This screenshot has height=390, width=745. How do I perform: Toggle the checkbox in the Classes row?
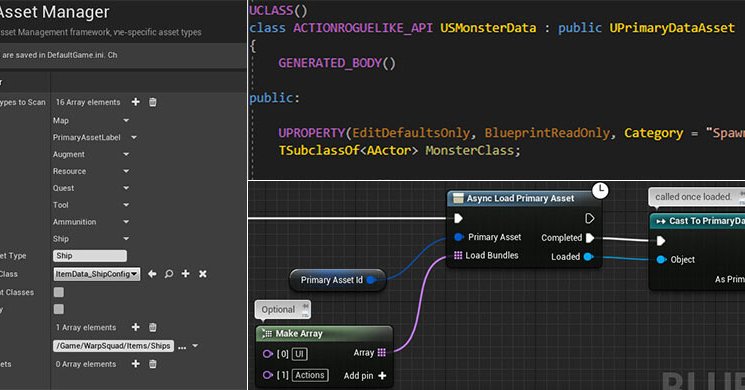[58, 292]
